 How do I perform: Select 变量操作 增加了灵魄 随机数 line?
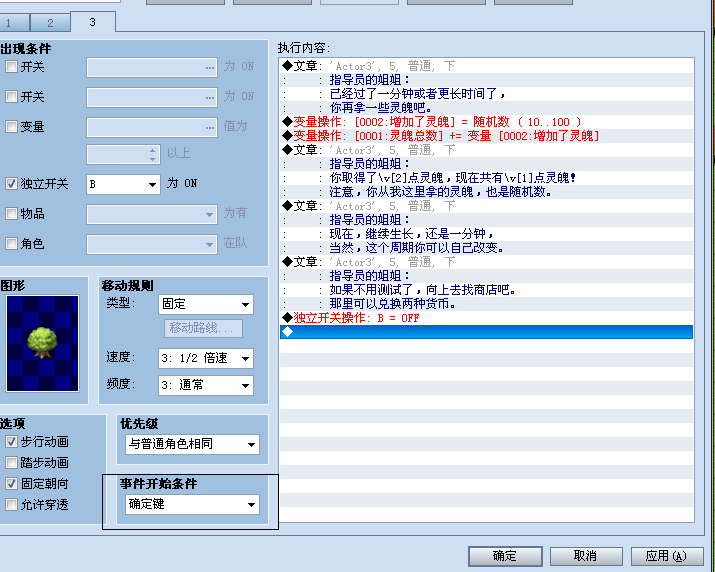[x=487, y=122]
